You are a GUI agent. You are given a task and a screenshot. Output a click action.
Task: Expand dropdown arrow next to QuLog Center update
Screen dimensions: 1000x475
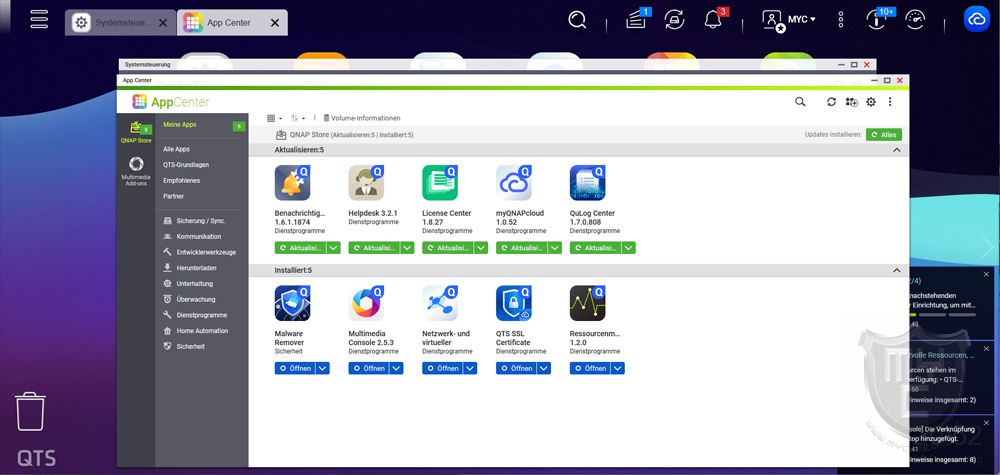tap(629, 248)
